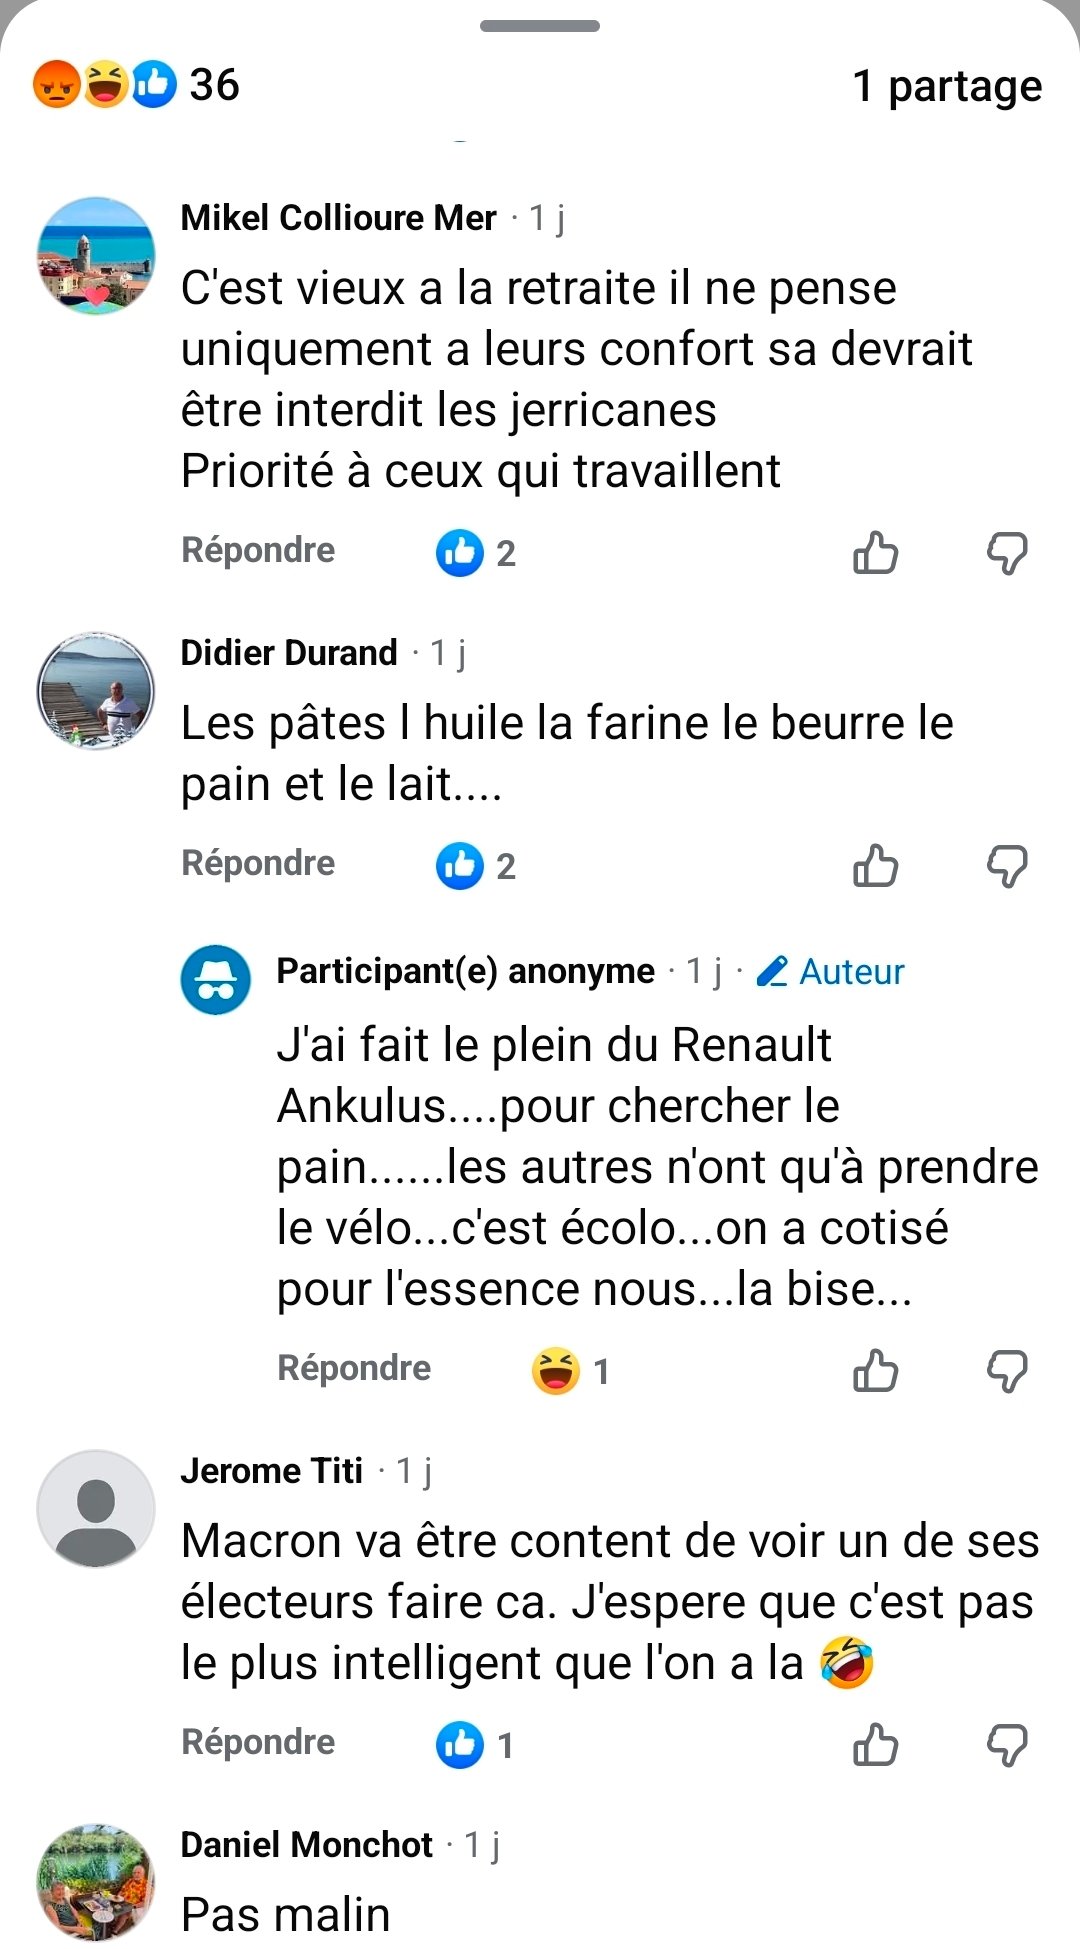Dislike Mikel Collioure Mer's comment

tap(1006, 552)
